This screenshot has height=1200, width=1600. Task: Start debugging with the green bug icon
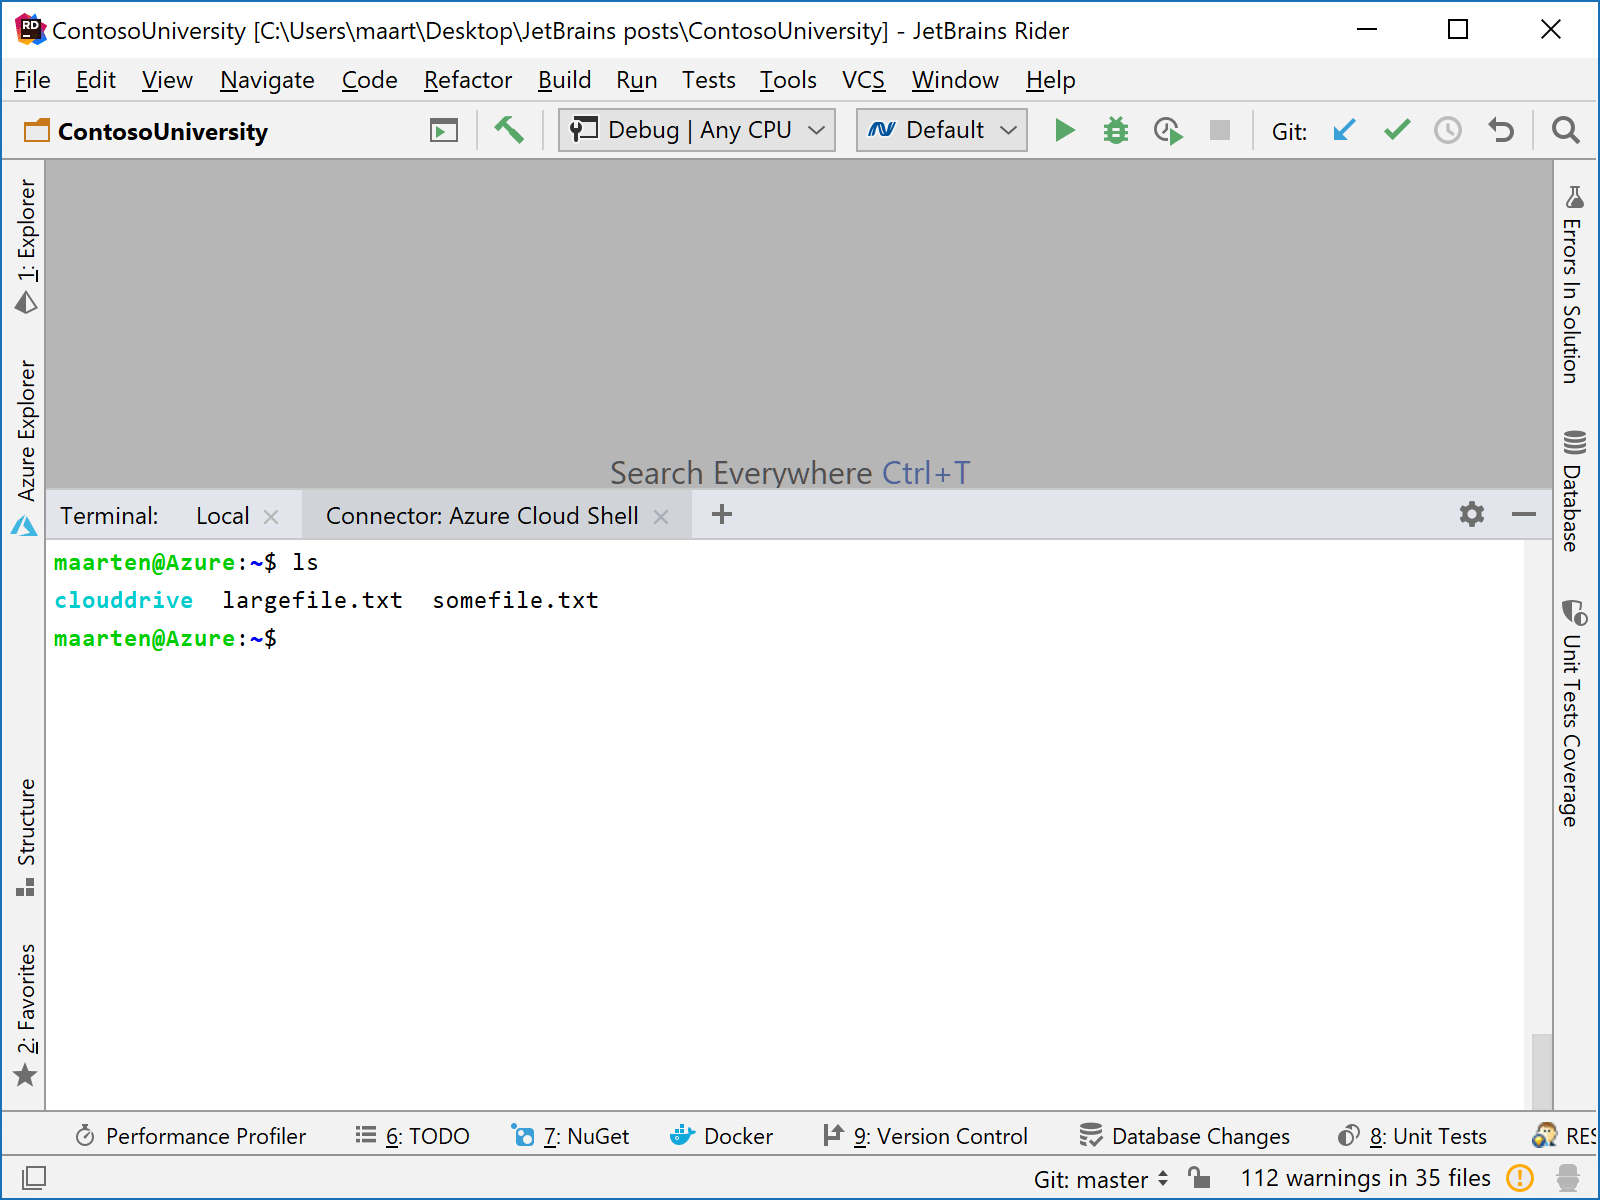tap(1116, 130)
